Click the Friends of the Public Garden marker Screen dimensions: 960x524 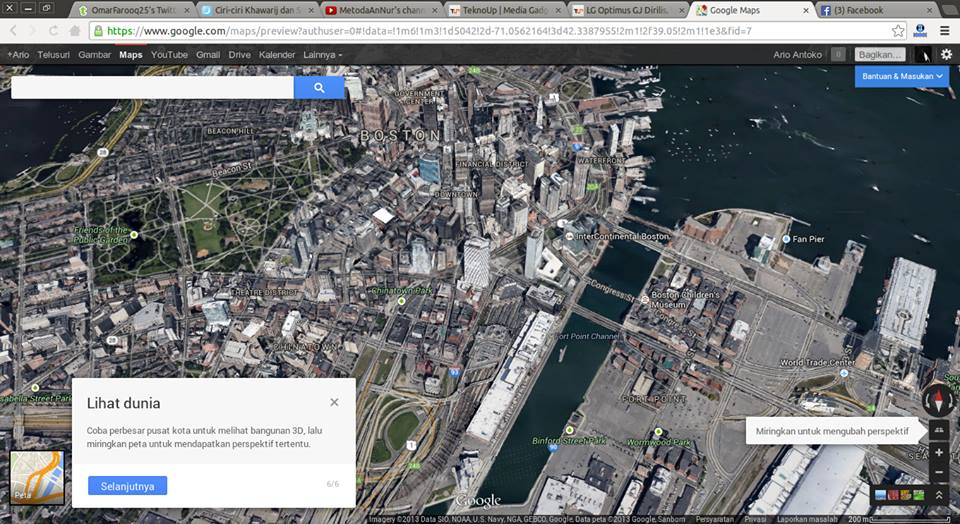point(134,234)
